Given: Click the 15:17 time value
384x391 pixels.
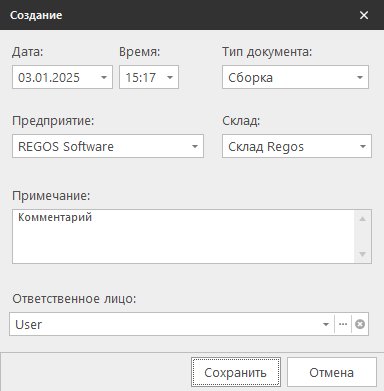Looking at the screenshot, I should [x=141, y=77].
